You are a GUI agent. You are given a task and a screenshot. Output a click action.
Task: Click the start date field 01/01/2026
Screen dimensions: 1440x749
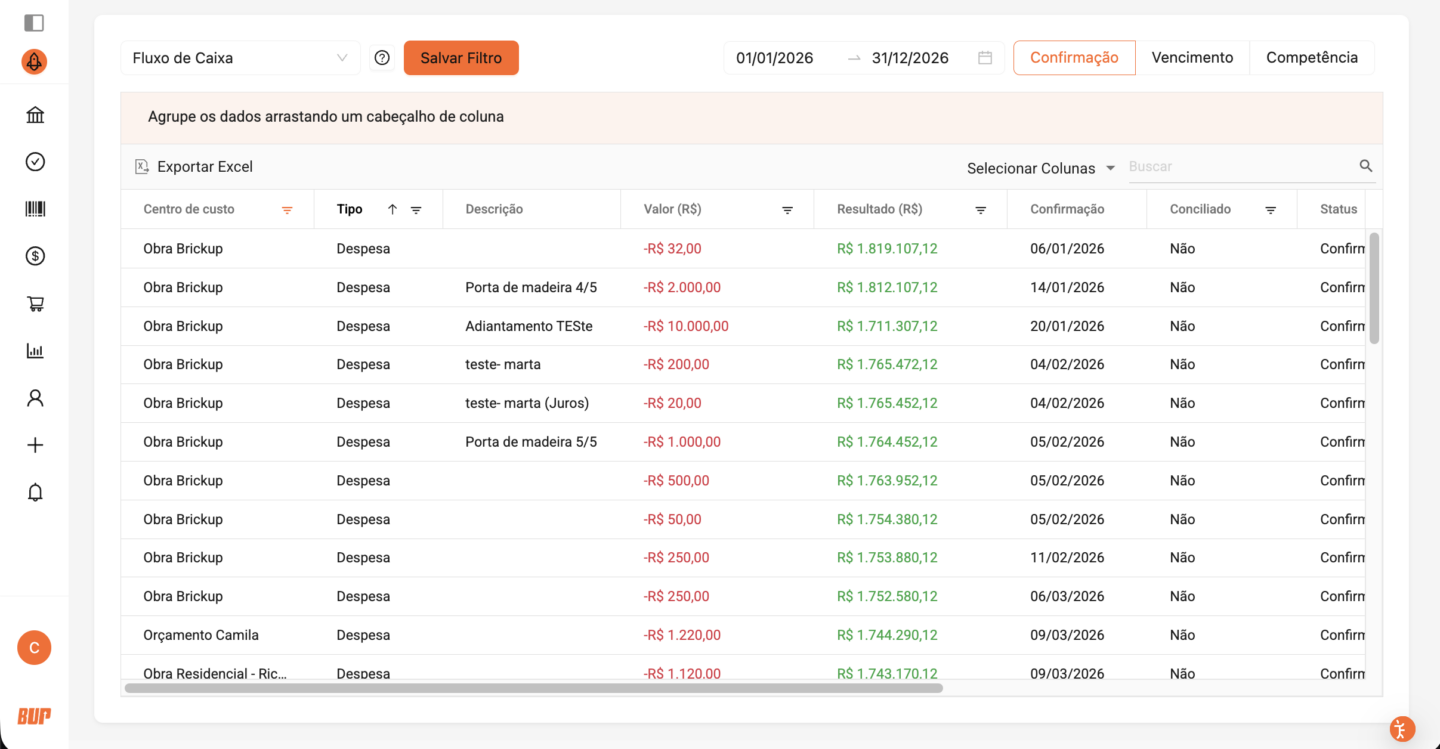(x=775, y=58)
